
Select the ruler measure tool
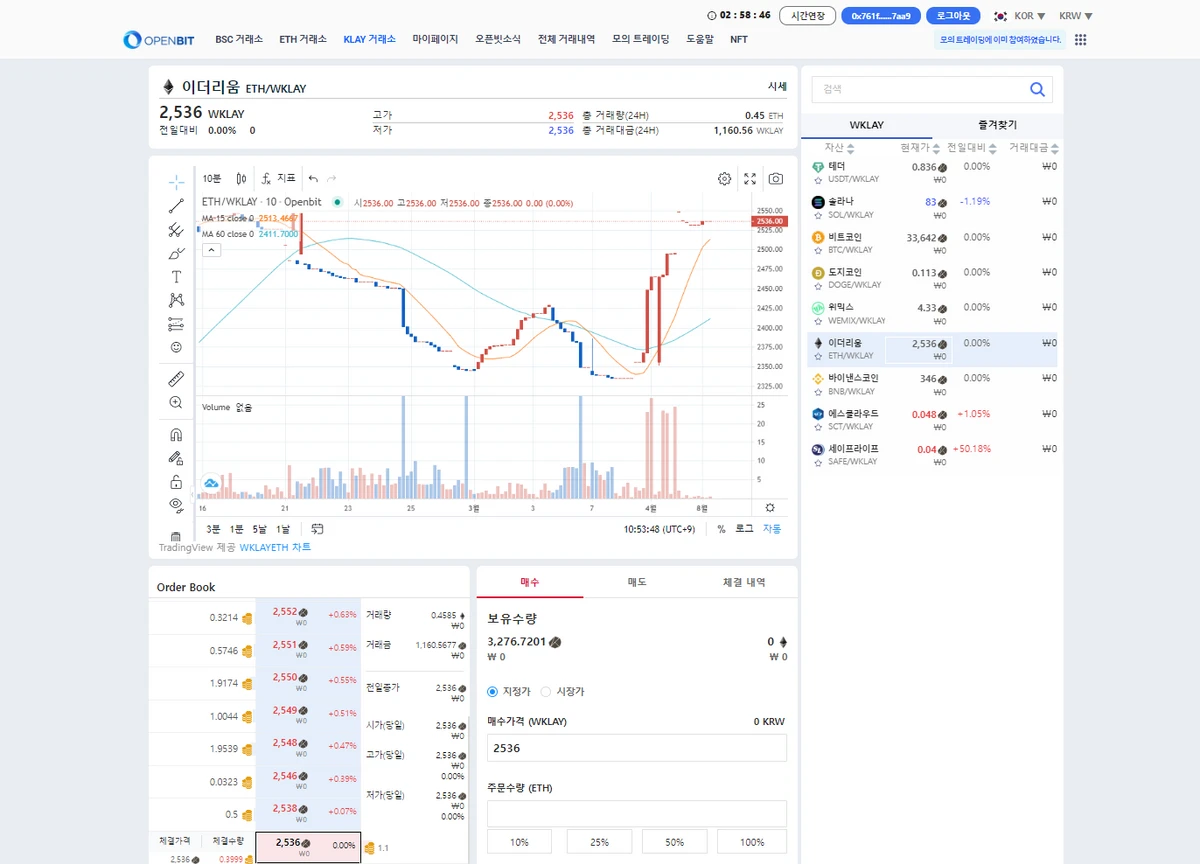[176, 379]
